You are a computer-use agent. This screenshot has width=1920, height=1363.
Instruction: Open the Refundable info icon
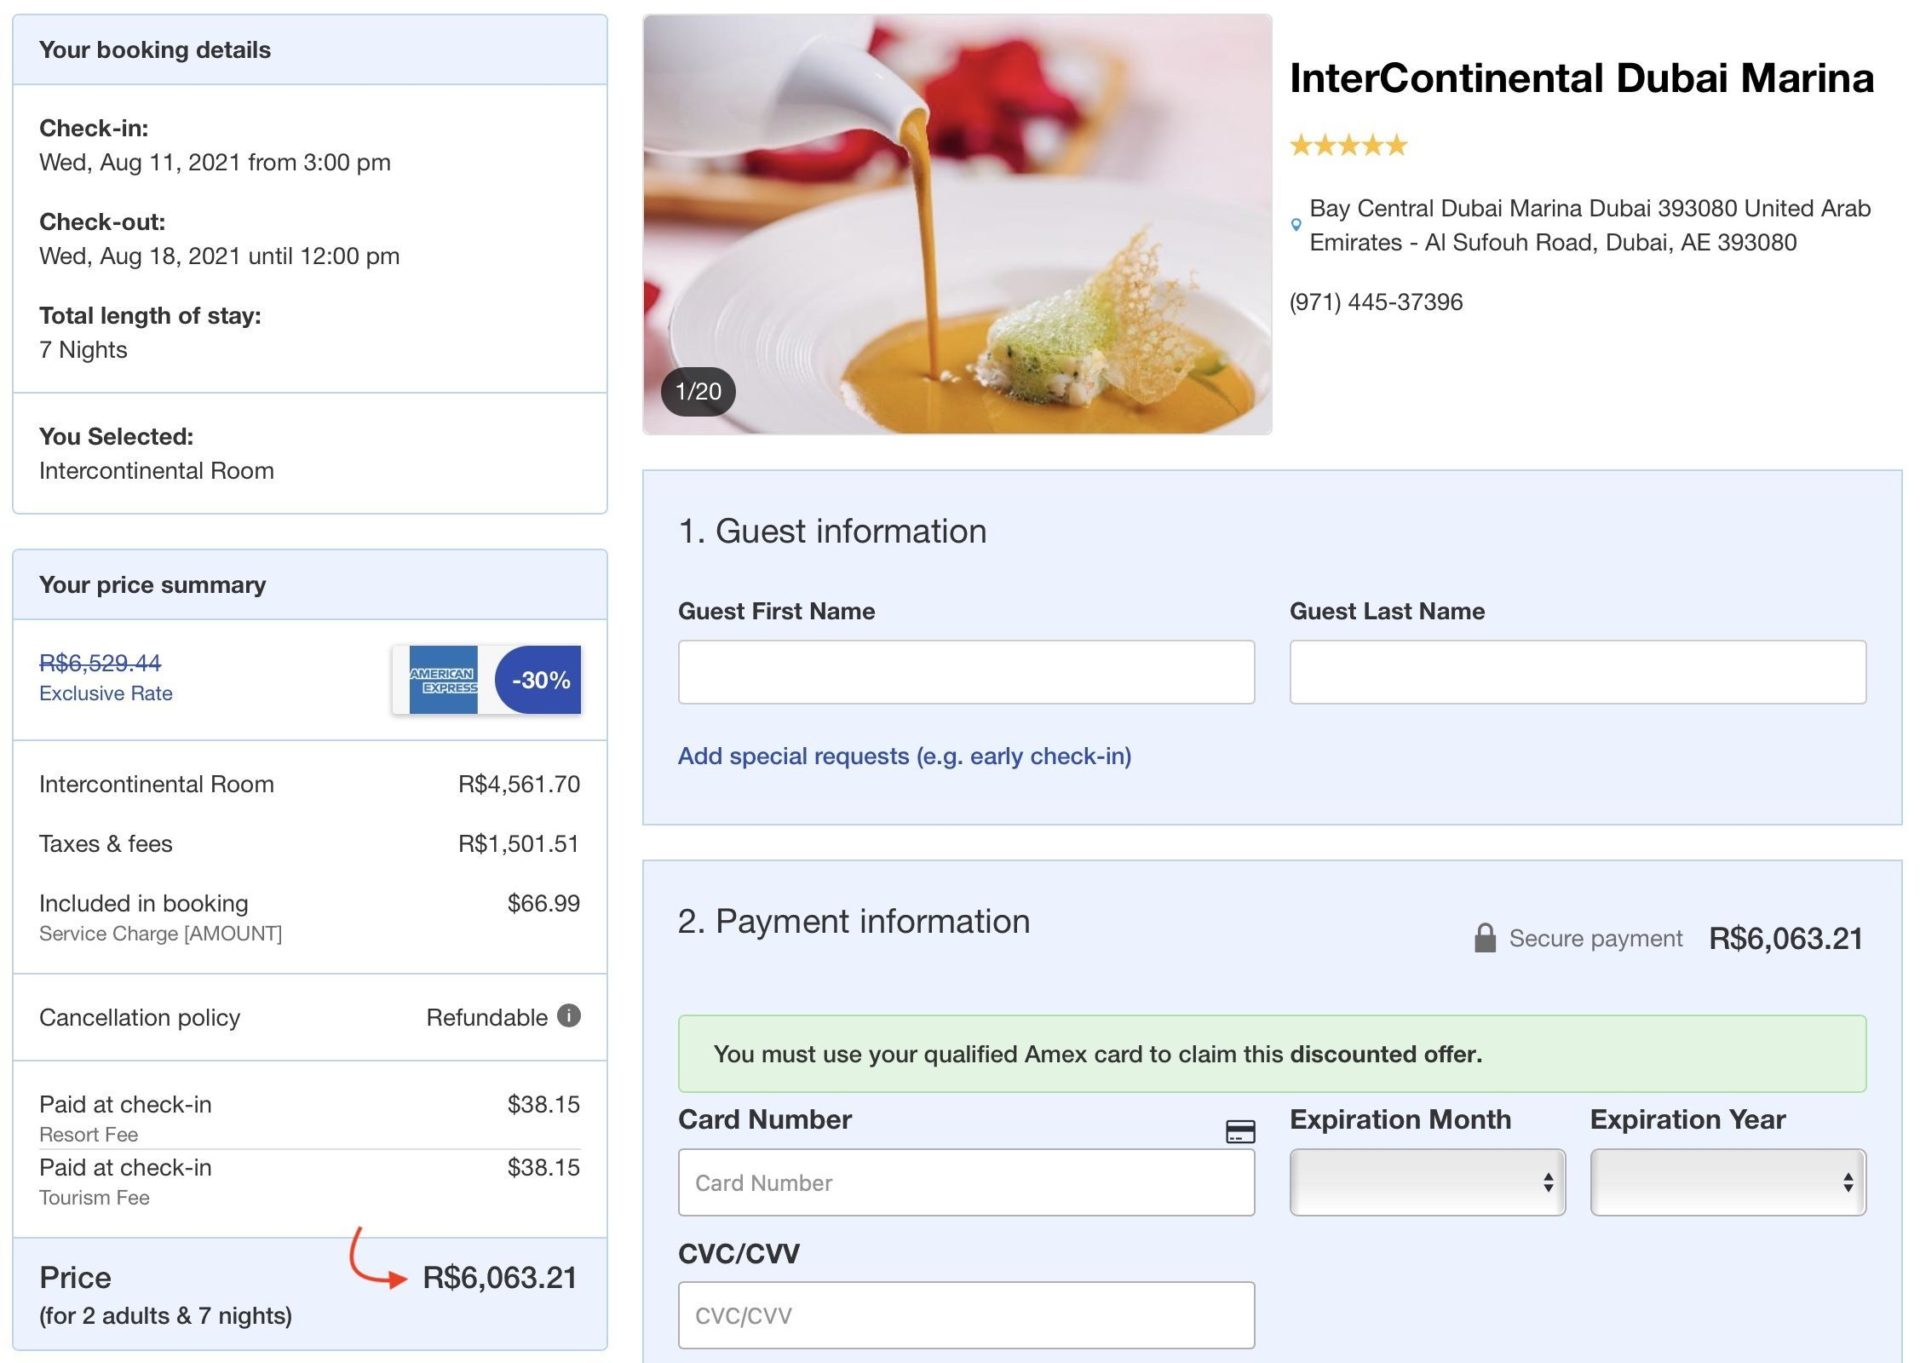569,1016
